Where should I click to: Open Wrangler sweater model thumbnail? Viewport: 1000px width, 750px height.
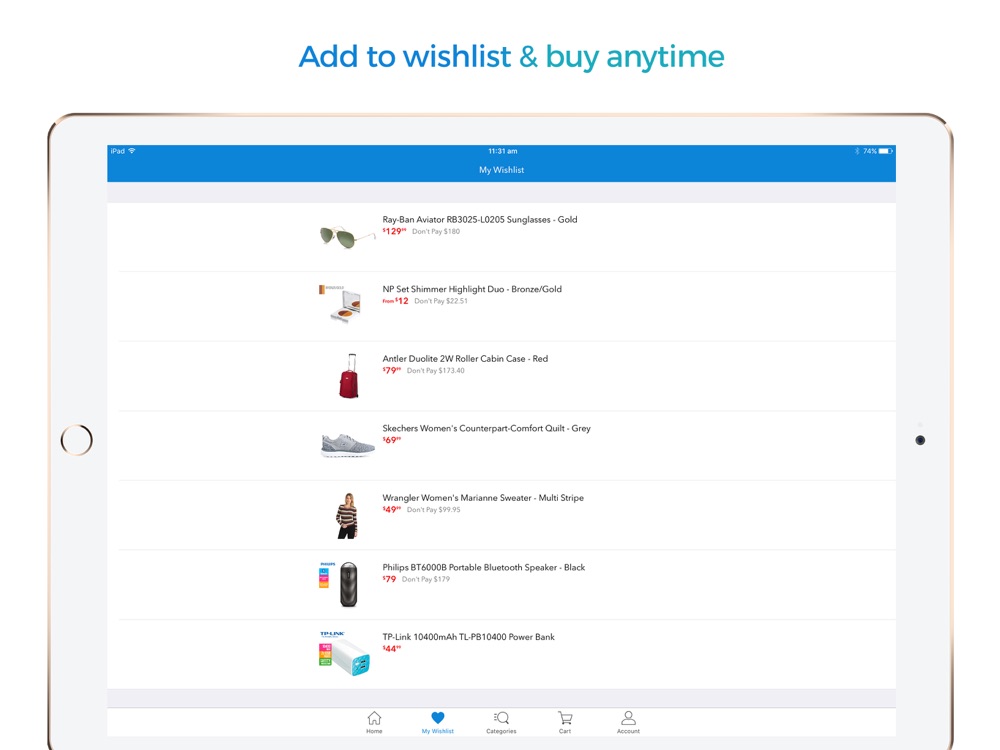(x=348, y=515)
